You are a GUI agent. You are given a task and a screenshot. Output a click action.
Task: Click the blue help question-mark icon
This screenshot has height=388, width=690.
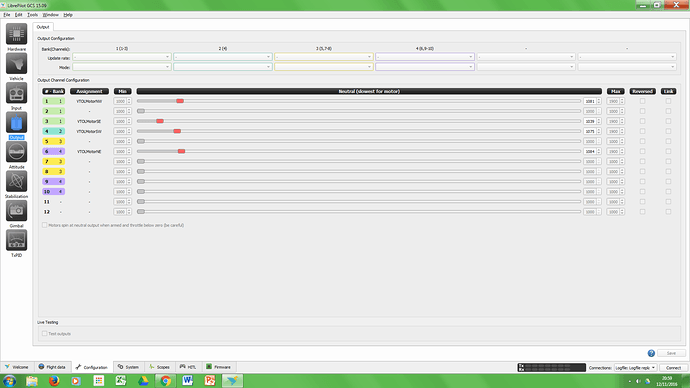pyautogui.click(x=651, y=353)
